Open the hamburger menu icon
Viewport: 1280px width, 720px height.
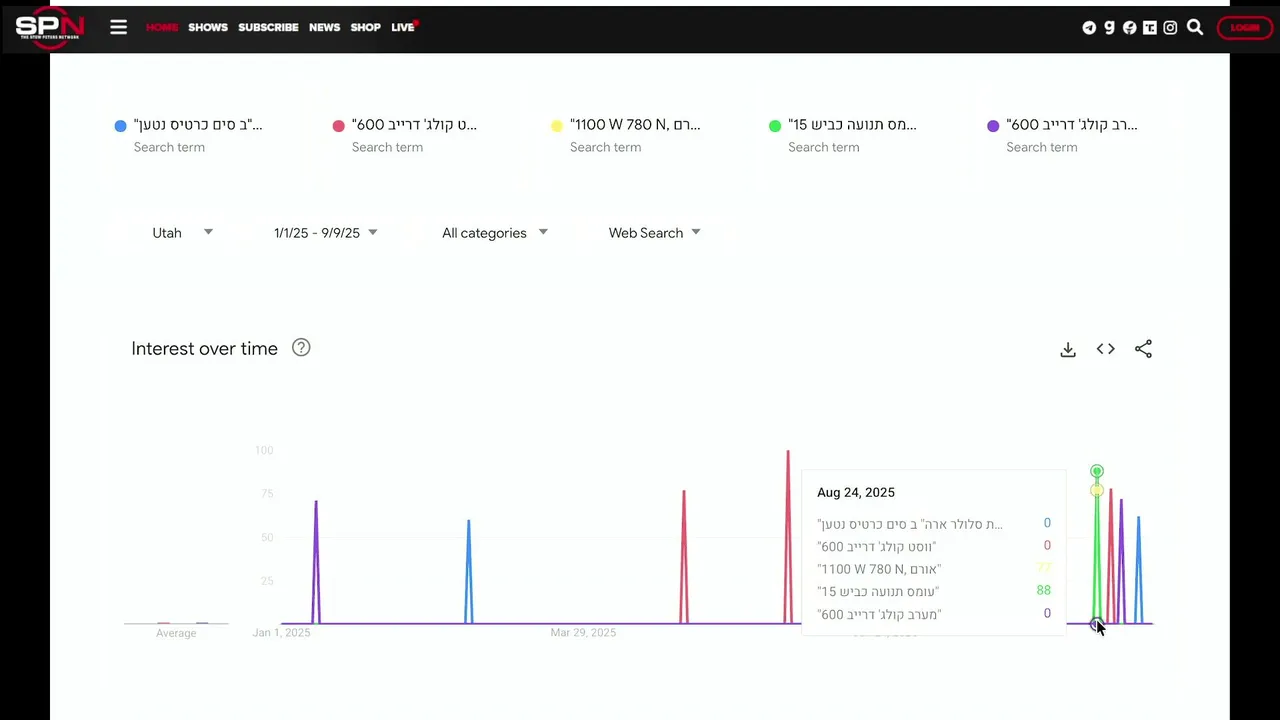(118, 27)
